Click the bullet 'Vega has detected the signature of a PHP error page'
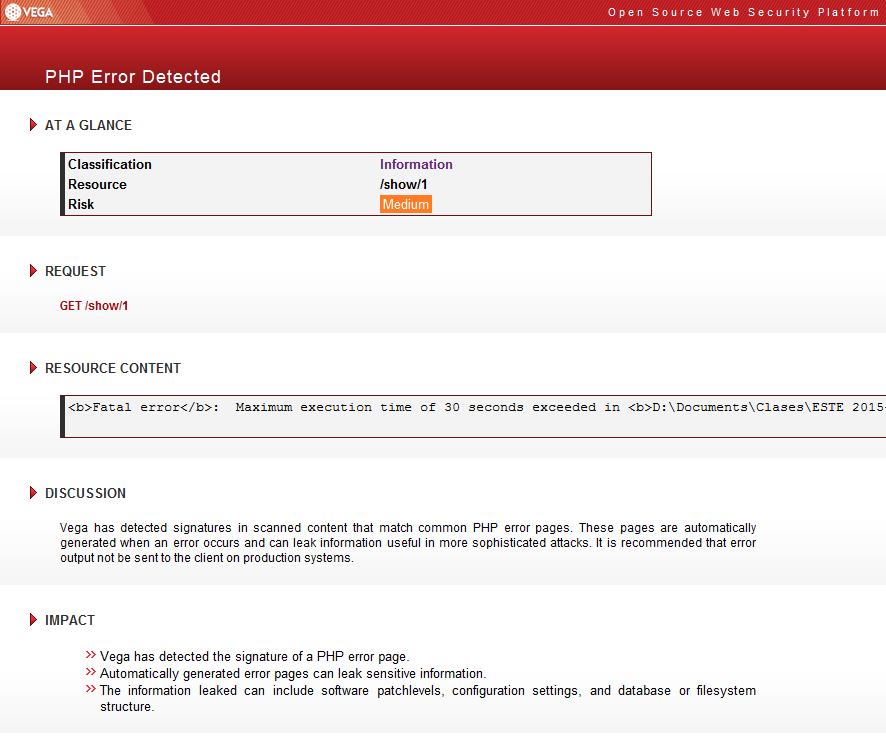 click(254, 656)
